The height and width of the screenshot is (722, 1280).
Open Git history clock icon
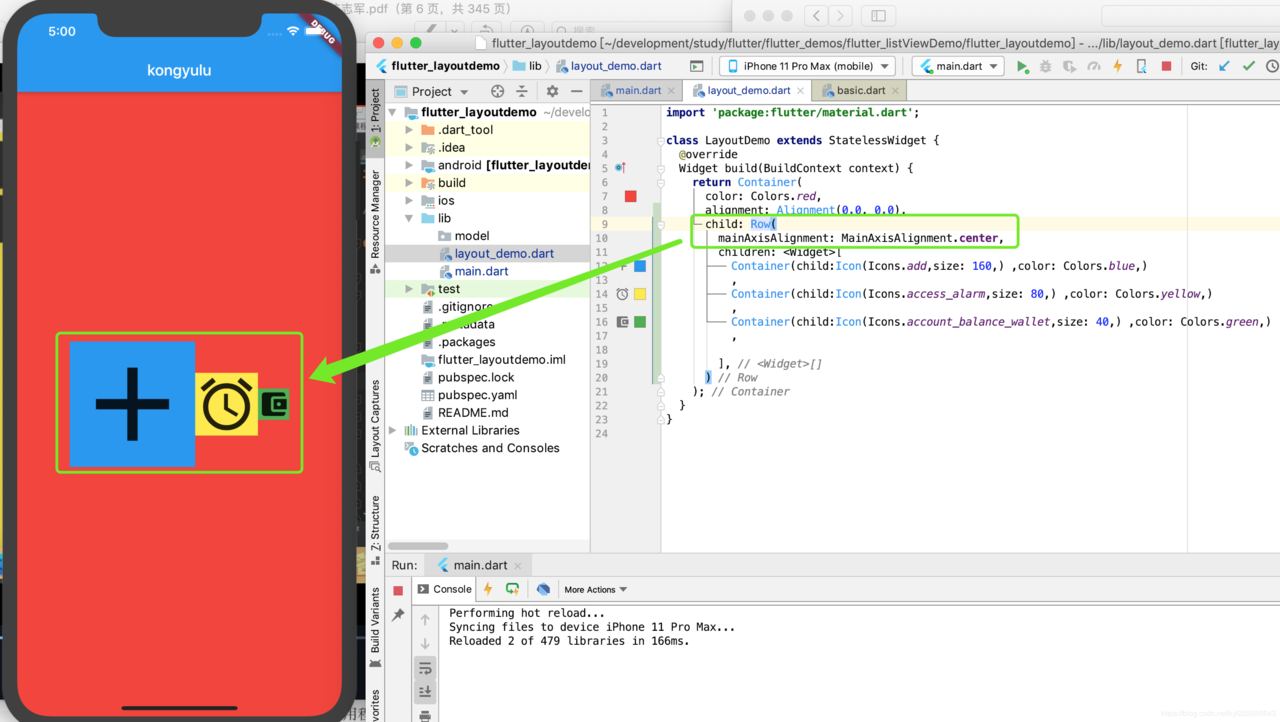(x=1272, y=66)
